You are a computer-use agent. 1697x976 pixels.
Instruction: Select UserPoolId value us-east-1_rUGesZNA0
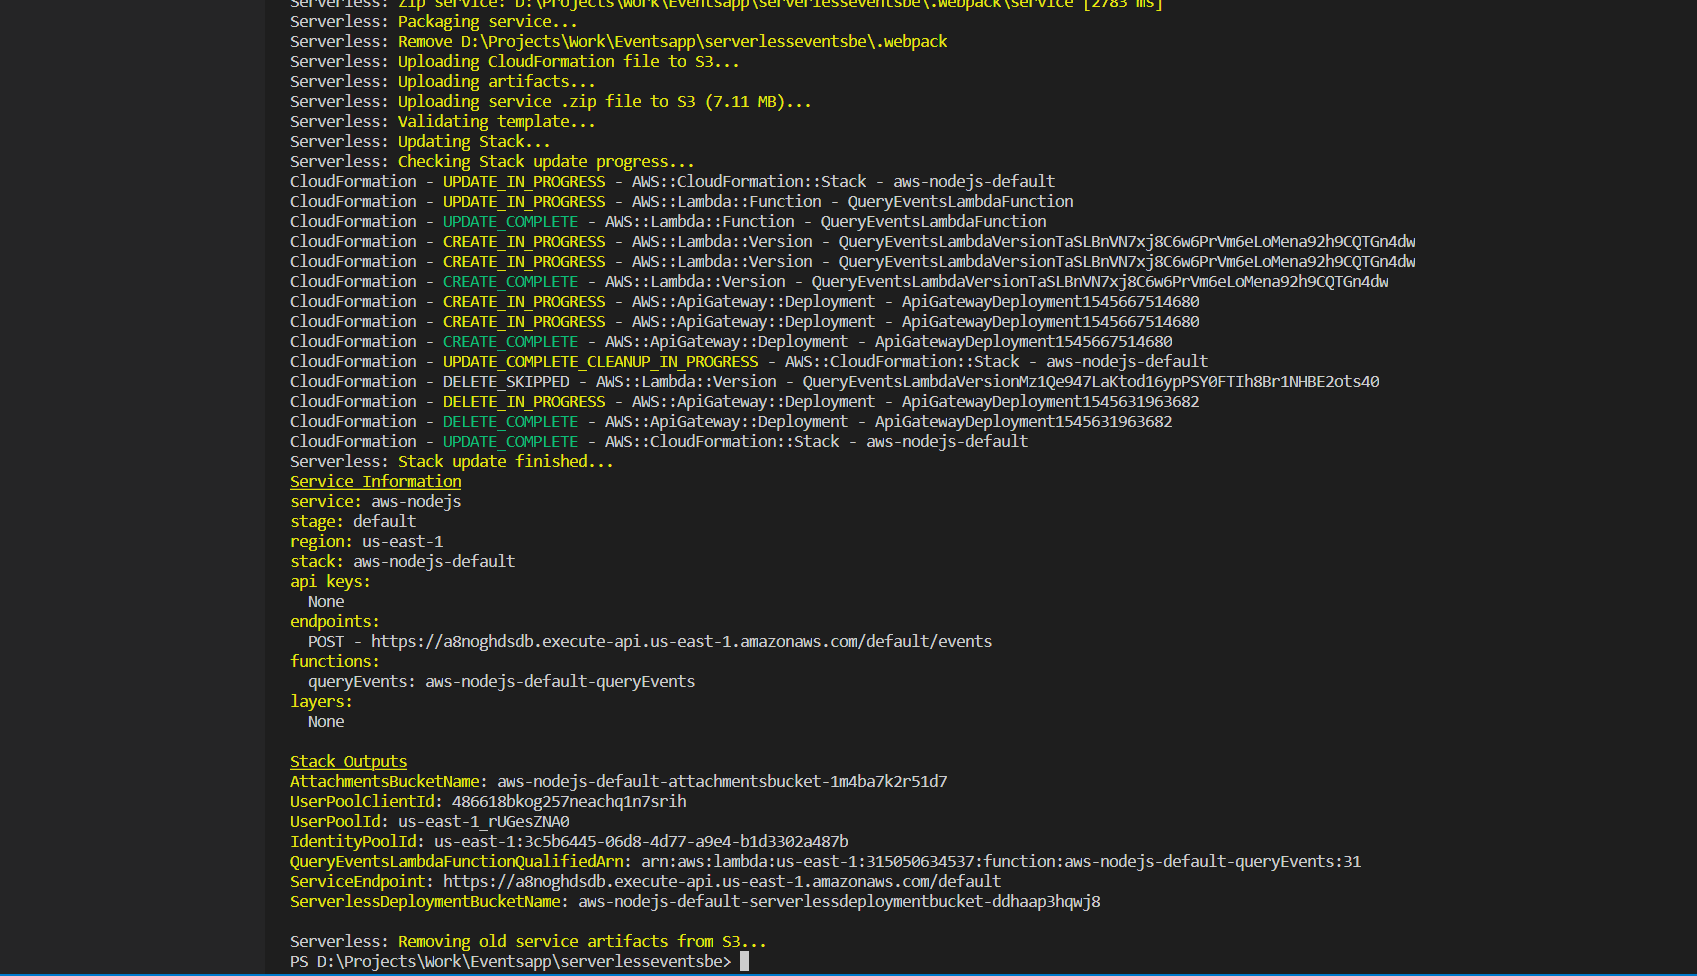(483, 821)
